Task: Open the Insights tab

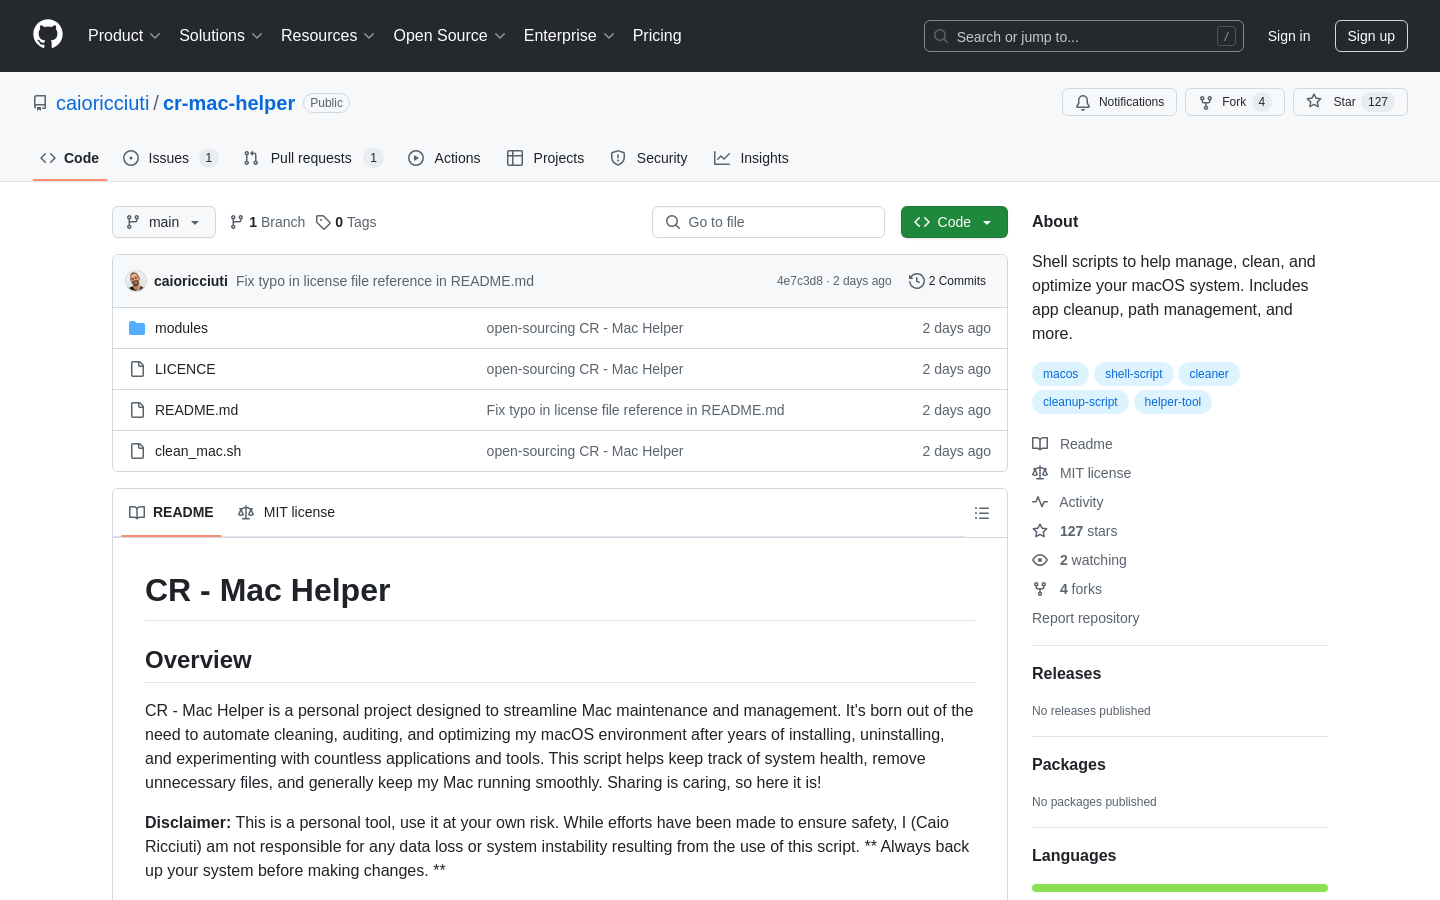Action: 751,158
